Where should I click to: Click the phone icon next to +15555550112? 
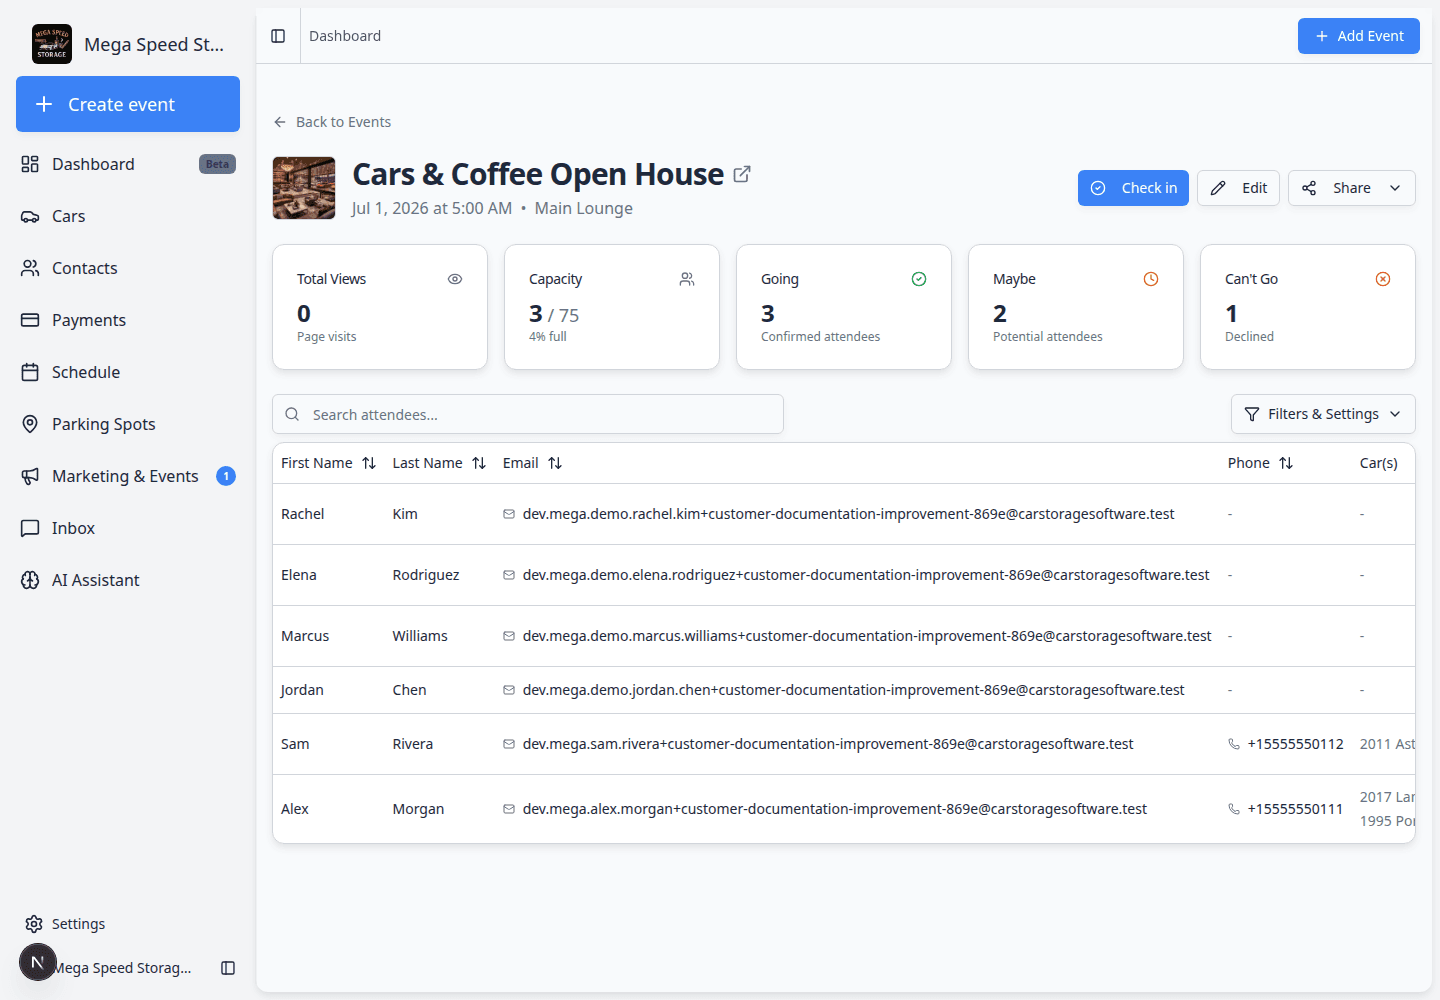pyautogui.click(x=1234, y=744)
